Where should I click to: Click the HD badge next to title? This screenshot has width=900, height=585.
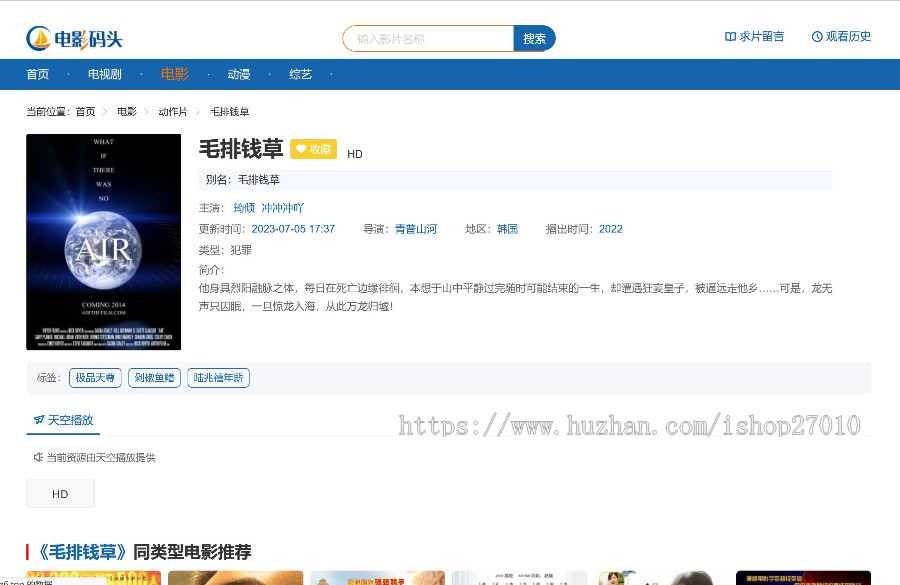tap(355, 154)
